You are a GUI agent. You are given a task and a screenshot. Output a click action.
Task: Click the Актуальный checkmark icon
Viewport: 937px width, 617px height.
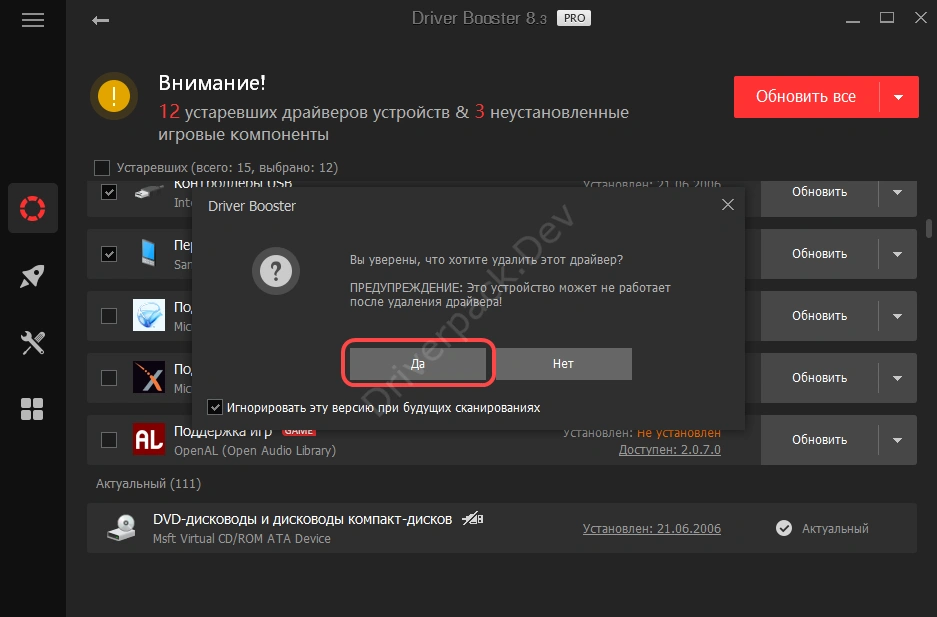784,528
